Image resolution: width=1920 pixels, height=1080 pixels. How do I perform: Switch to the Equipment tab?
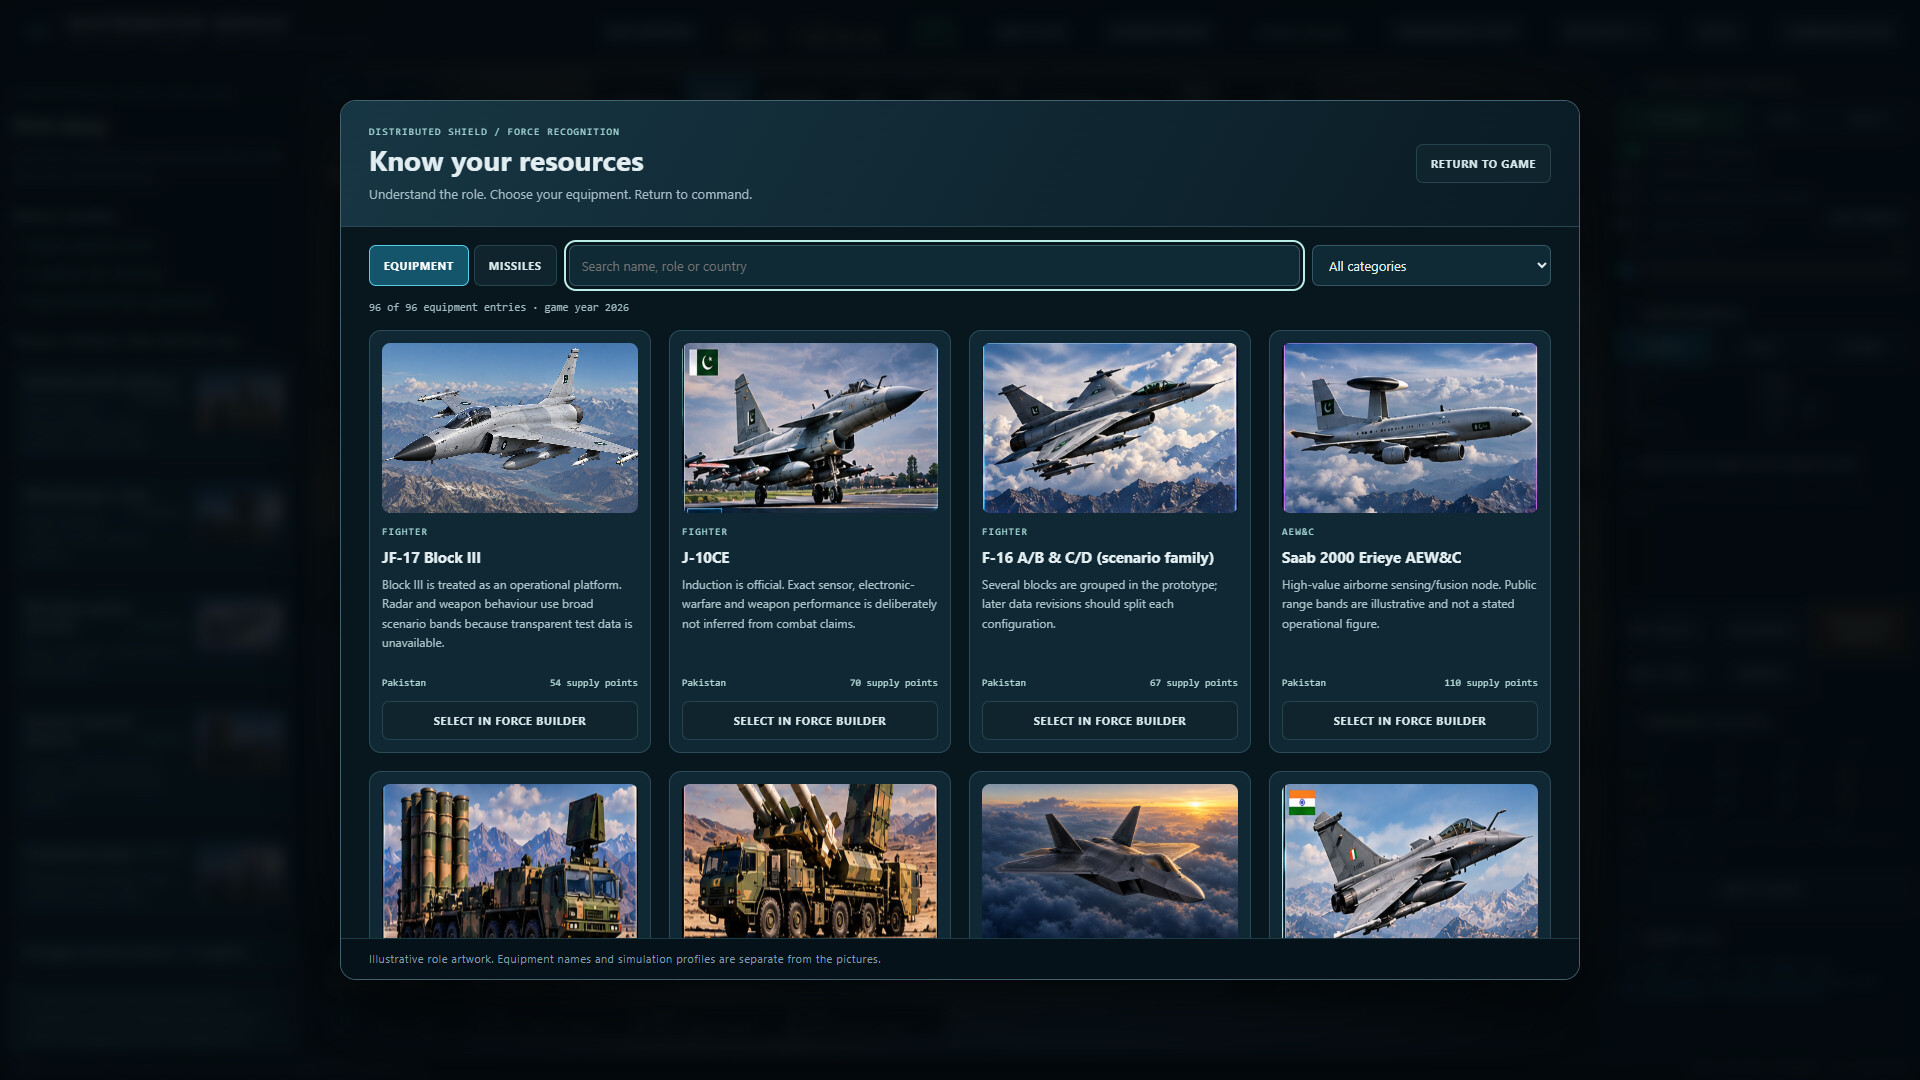418,266
